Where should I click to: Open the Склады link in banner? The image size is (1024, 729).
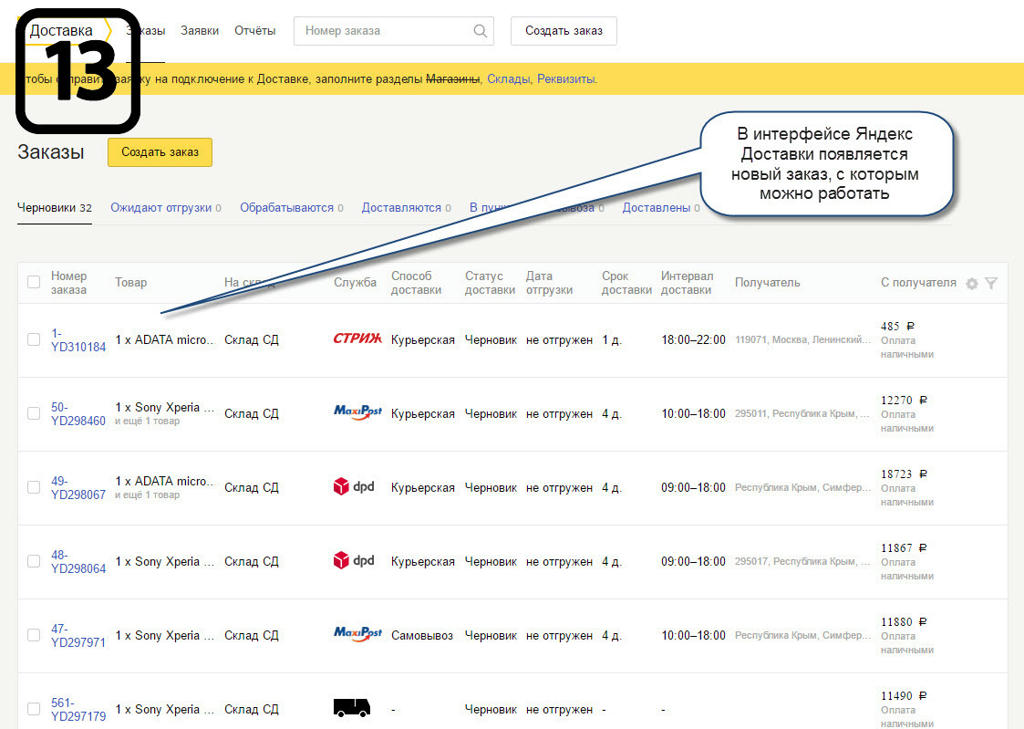tap(508, 79)
